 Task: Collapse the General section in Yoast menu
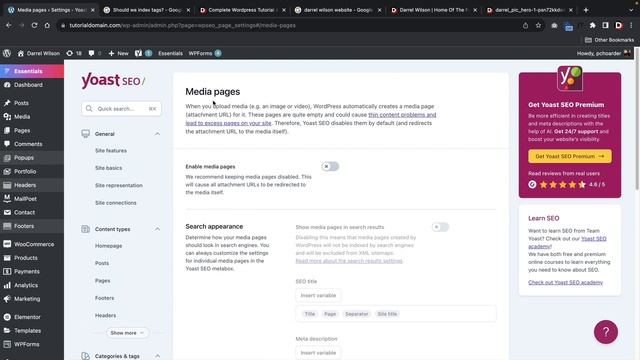pos(157,134)
